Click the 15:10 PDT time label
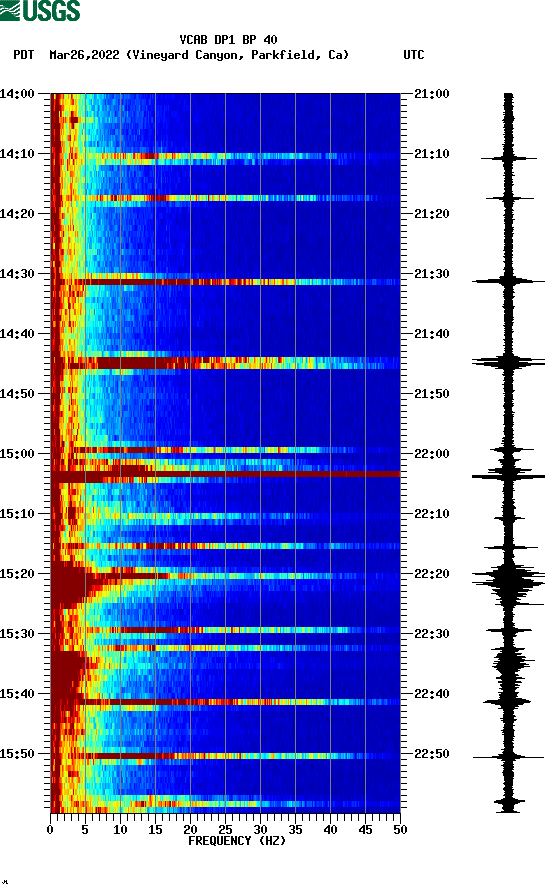 (x=17, y=514)
